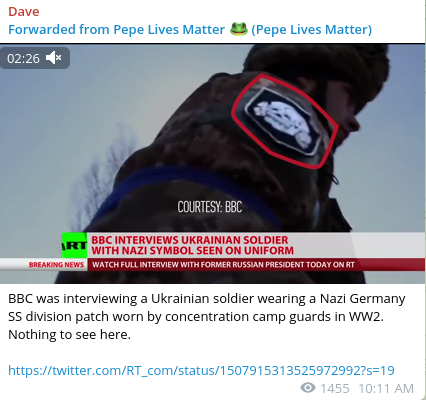Screen dimensions: 426x400
Task: Click the green RT logo in video
Action: (x=74, y=245)
